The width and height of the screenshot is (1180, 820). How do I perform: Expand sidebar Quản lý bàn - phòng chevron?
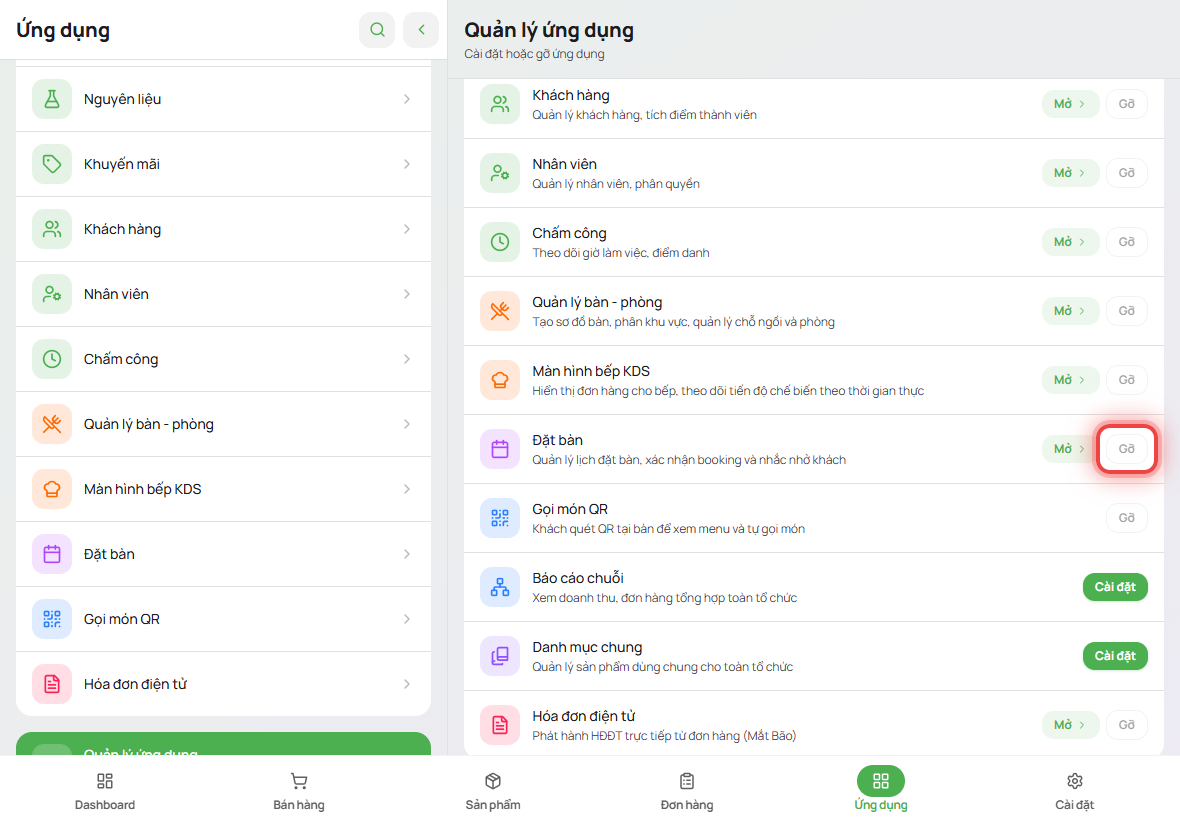click(406, 424)
